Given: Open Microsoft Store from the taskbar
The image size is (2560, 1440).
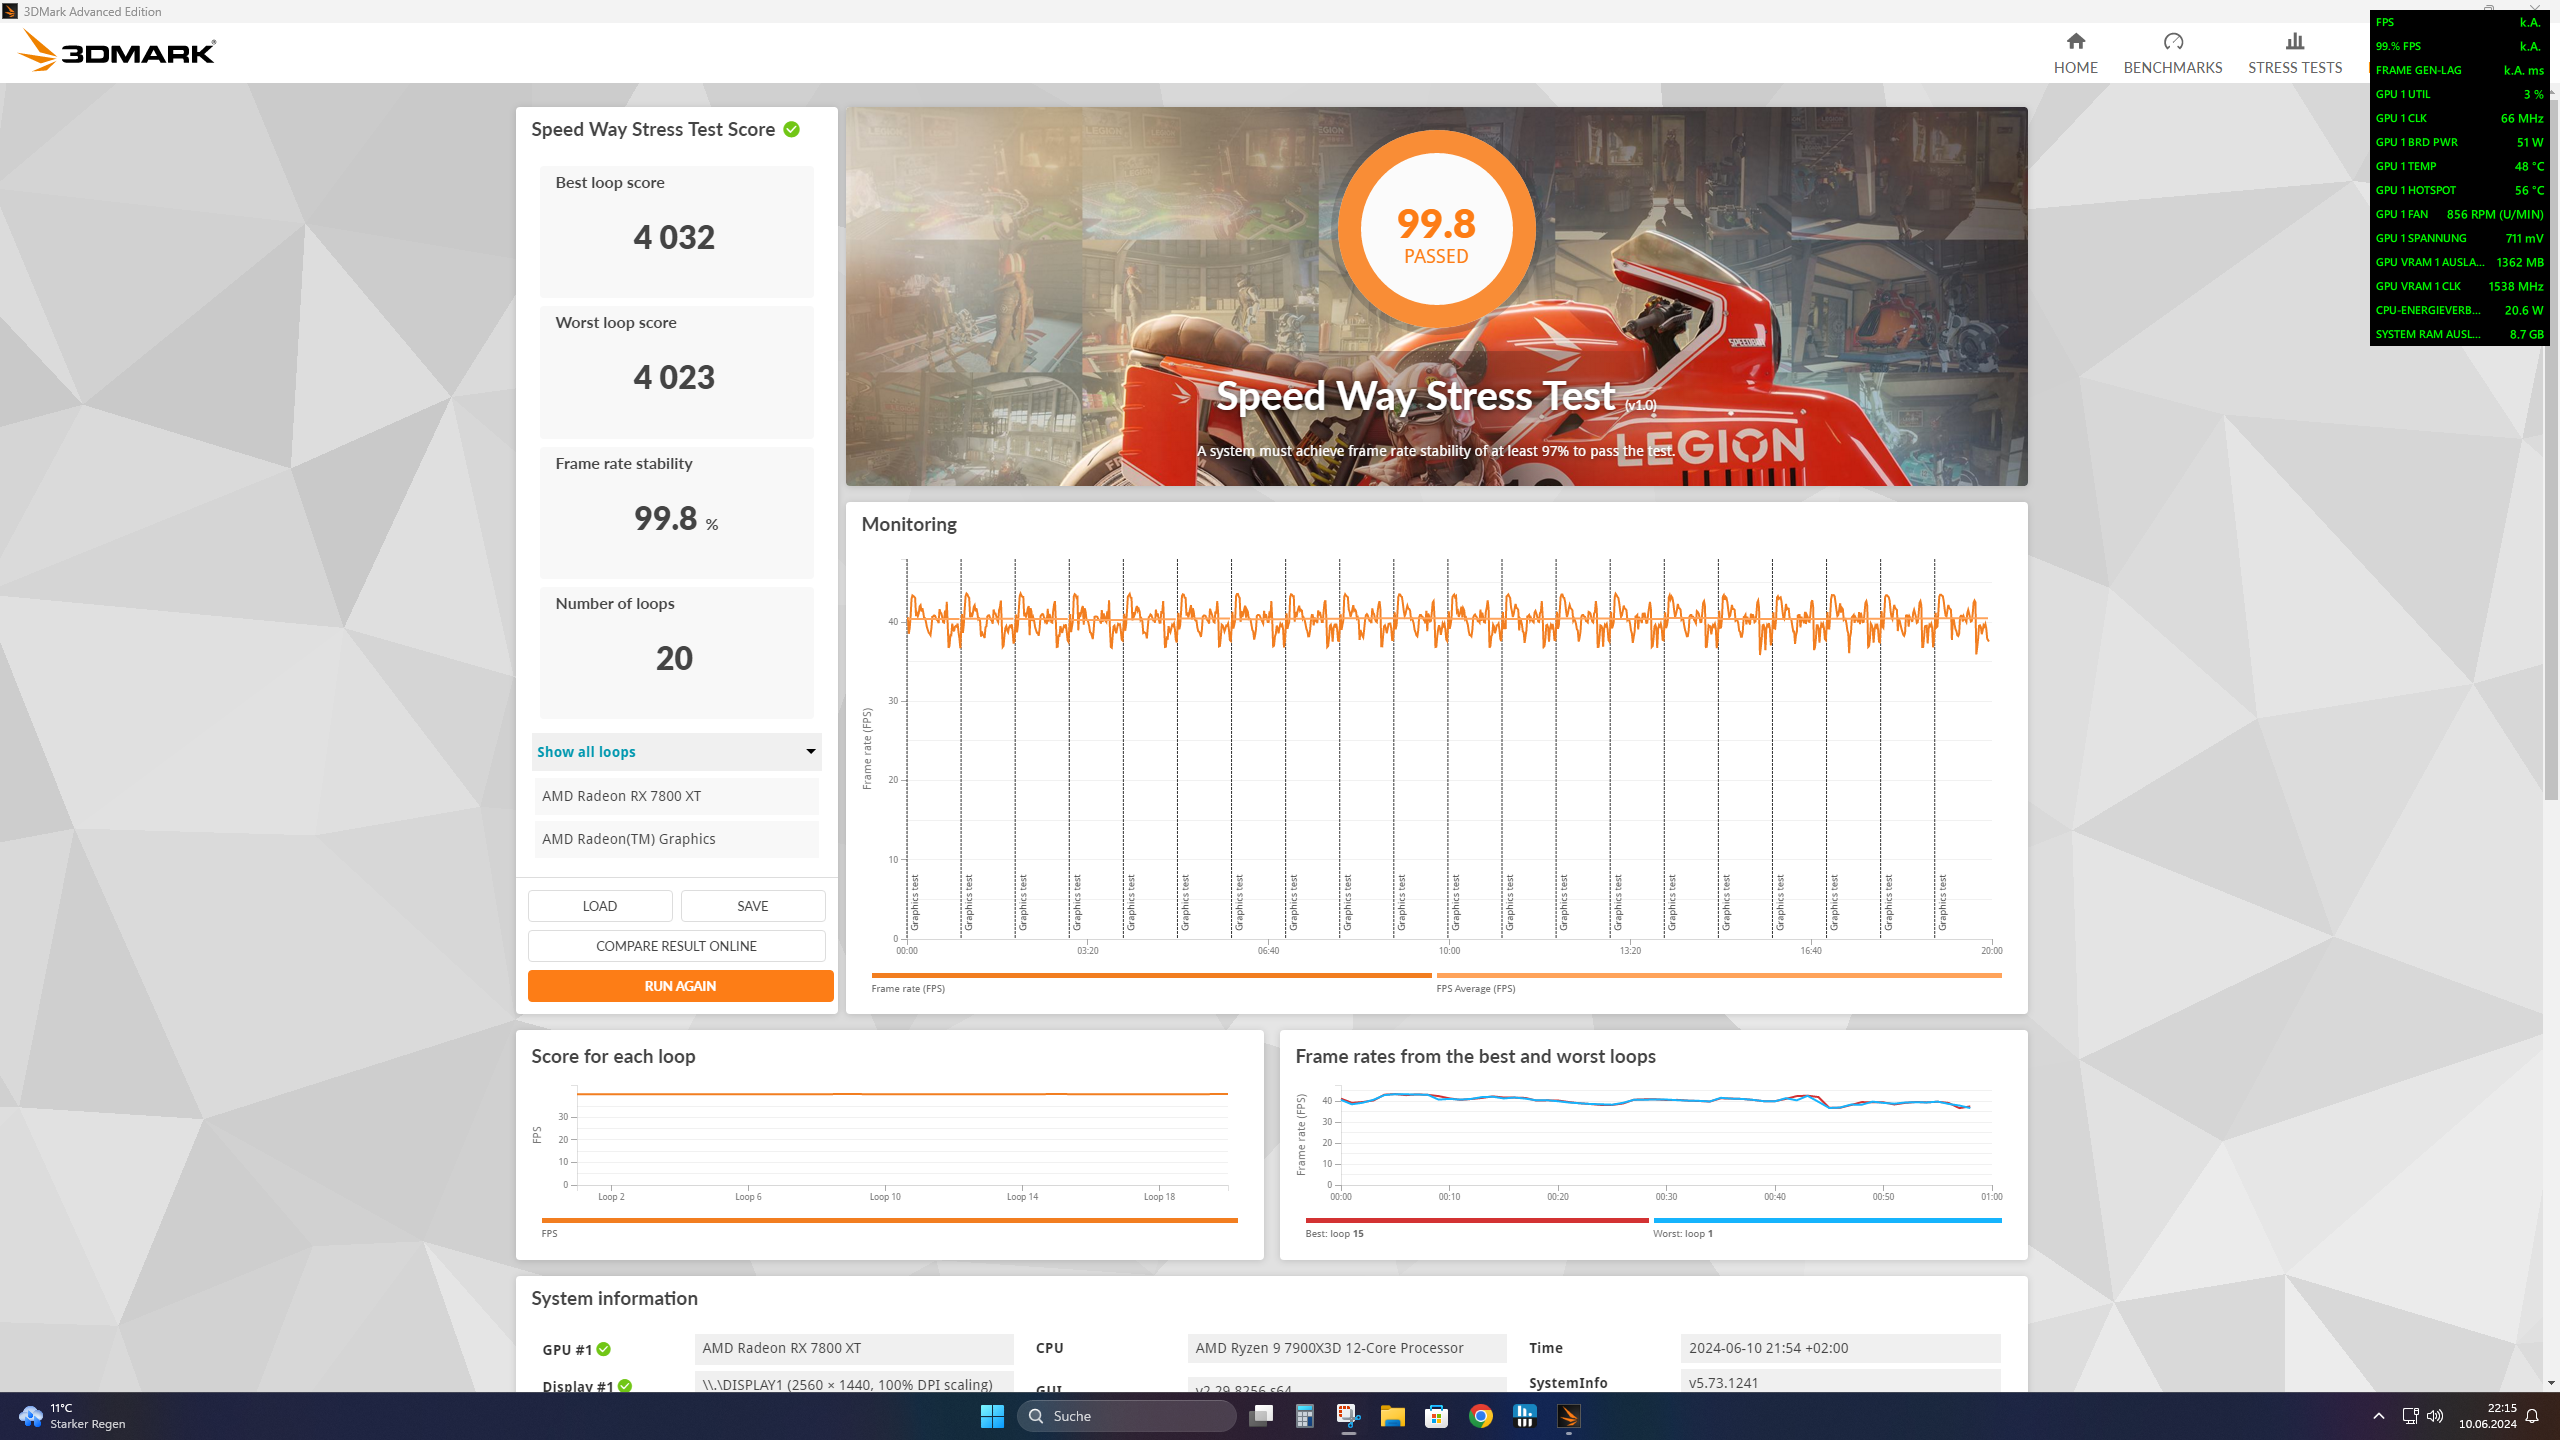Looking at the screenshot, I should [1437, 1416].
